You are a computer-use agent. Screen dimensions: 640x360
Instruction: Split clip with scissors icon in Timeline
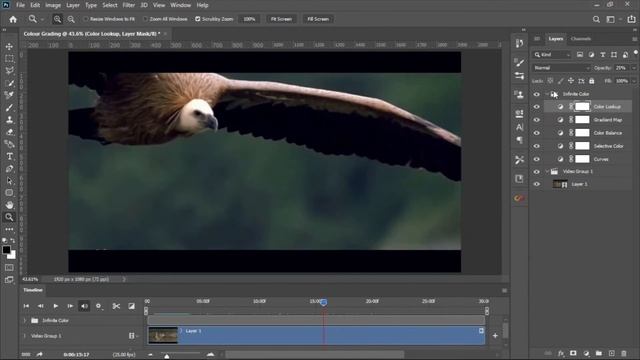coord(116,306)
